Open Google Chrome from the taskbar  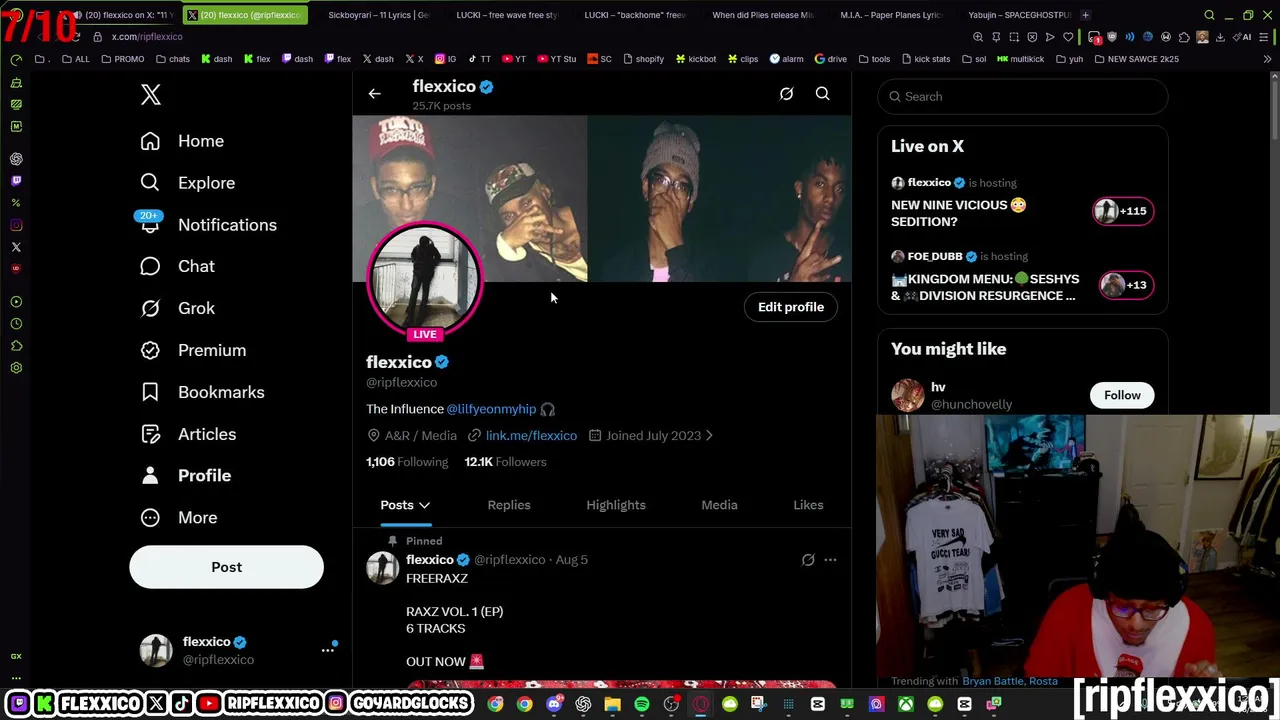524,705
